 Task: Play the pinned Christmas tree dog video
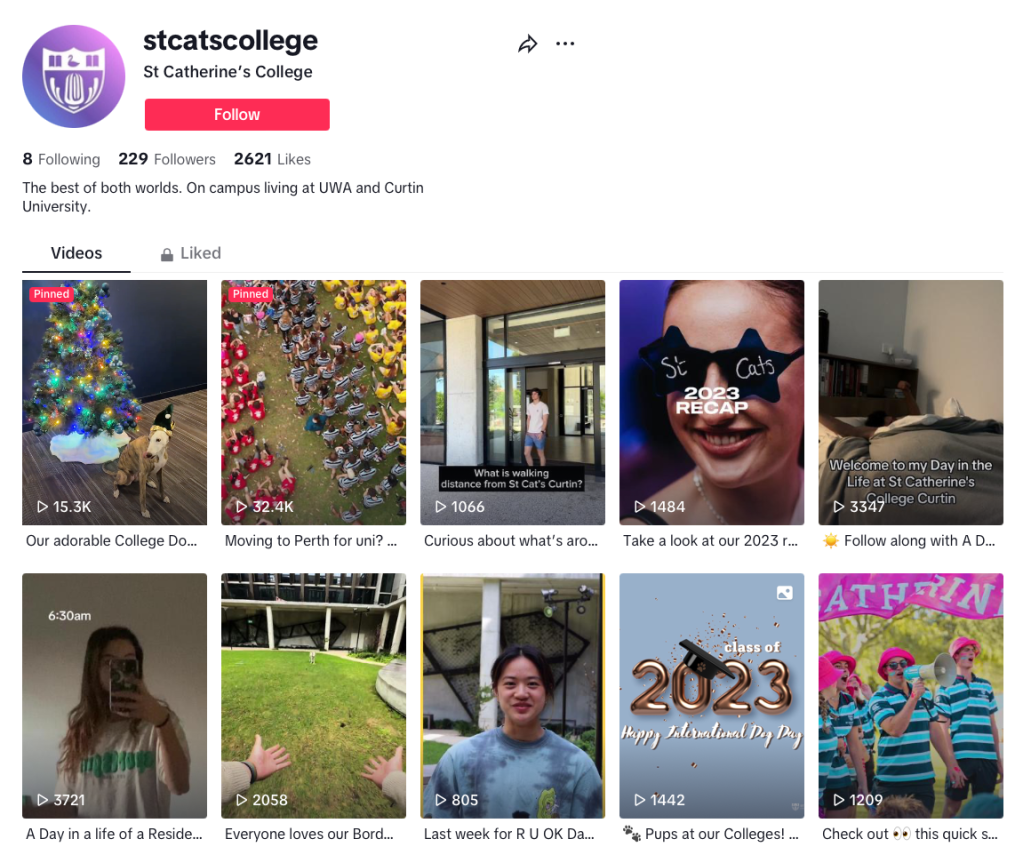click(114, 402)
